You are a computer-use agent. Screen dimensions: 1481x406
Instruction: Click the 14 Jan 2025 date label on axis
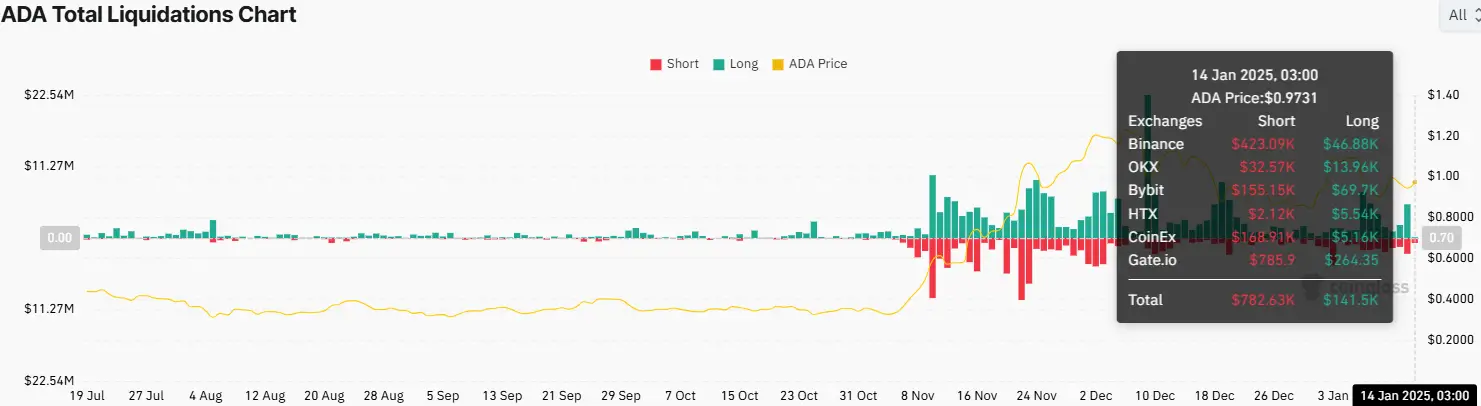tap(1414, 396)
